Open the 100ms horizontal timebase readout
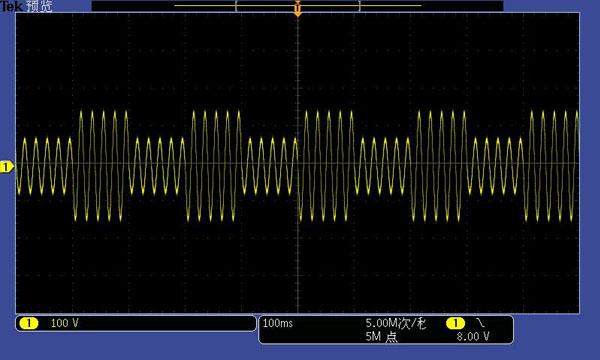Viewport: 600px width, 360px height. [x=278, y=323]
